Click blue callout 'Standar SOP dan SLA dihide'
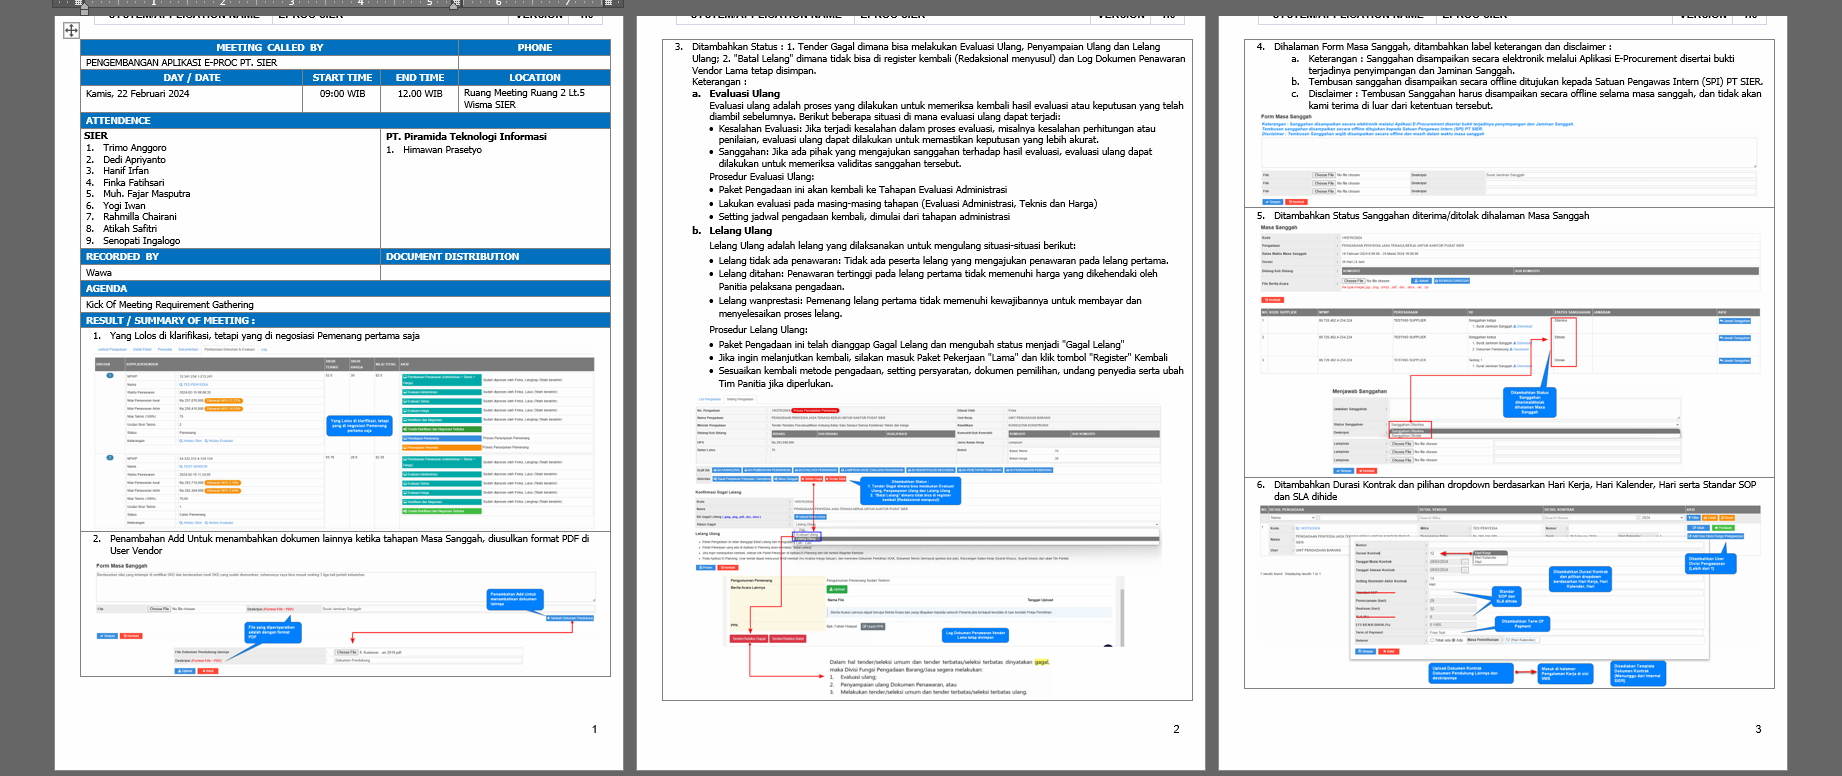Viewport: 1842px width, 776px height. coord(1506,597)
